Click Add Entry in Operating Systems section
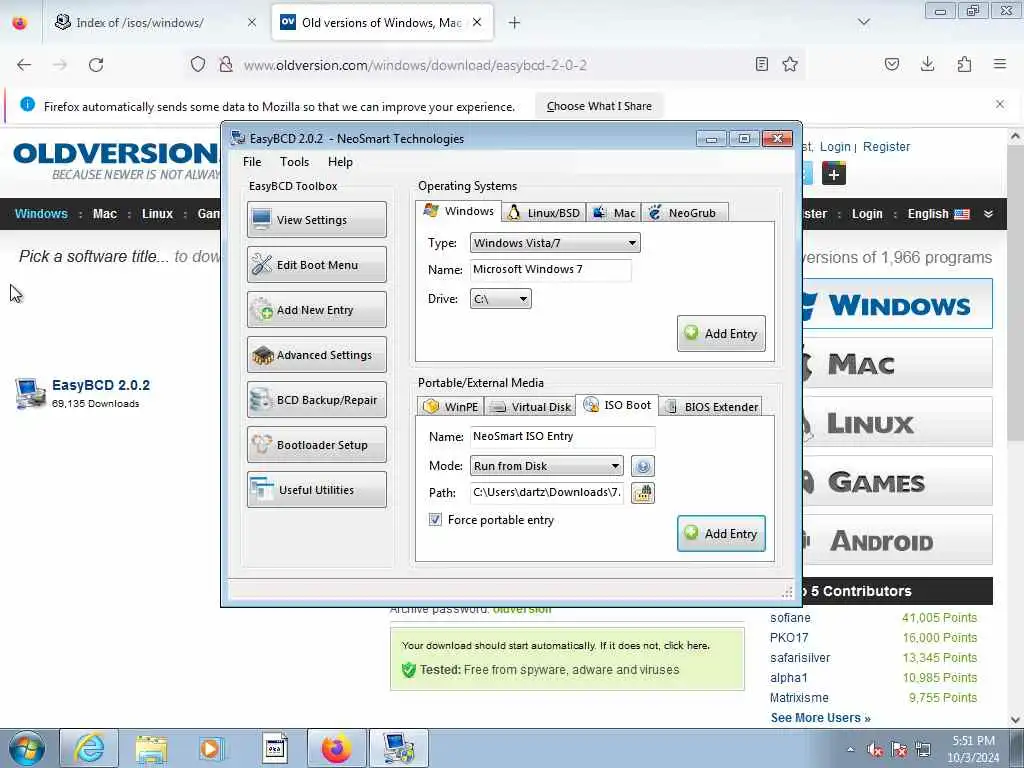Viewport: 1024px width, 768px height. [x=722, y=334]
